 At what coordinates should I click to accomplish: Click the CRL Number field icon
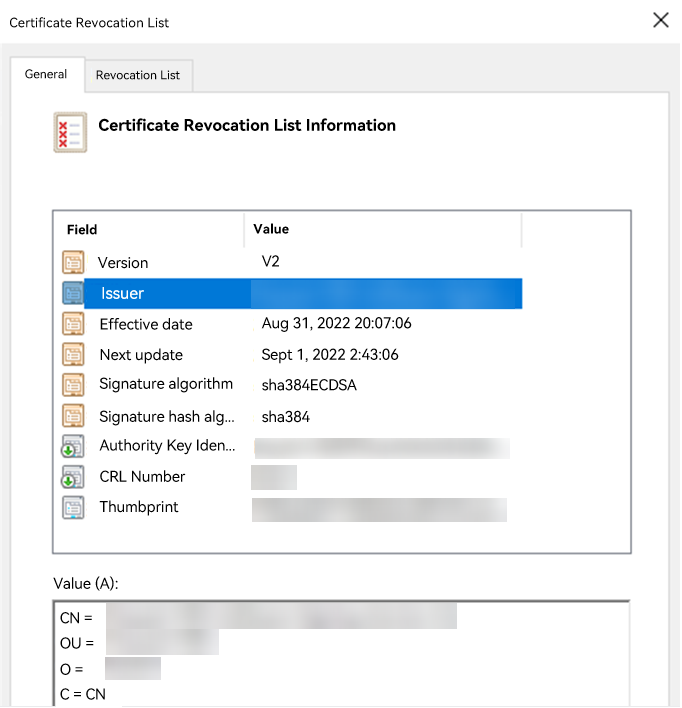tap(73, 477)
